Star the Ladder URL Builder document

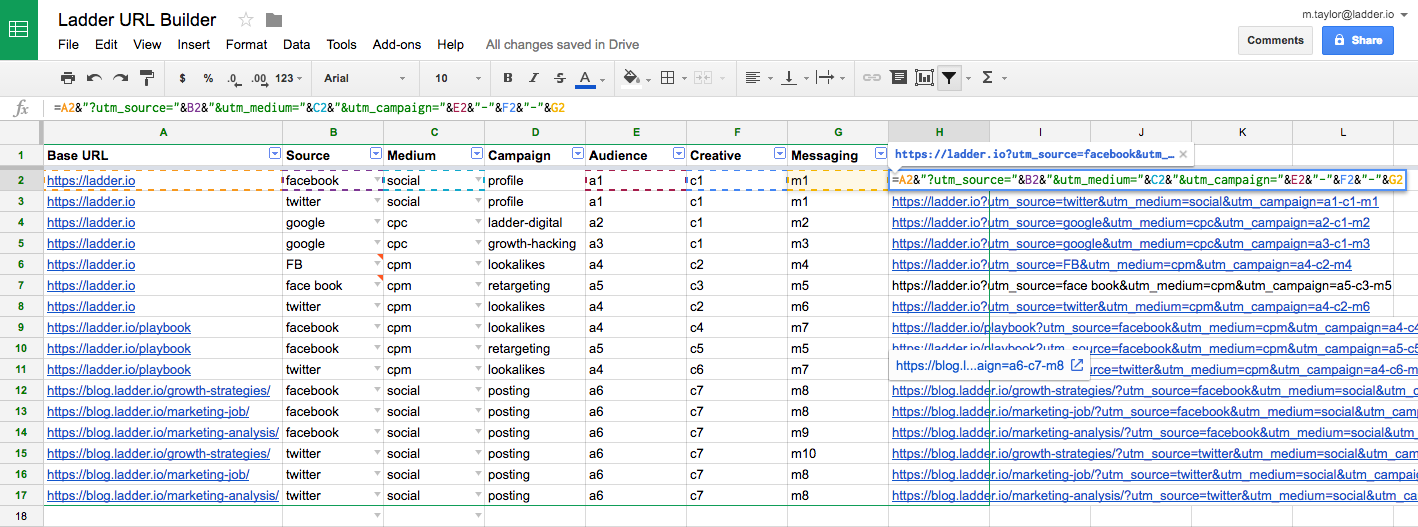[x=247, y=20]
